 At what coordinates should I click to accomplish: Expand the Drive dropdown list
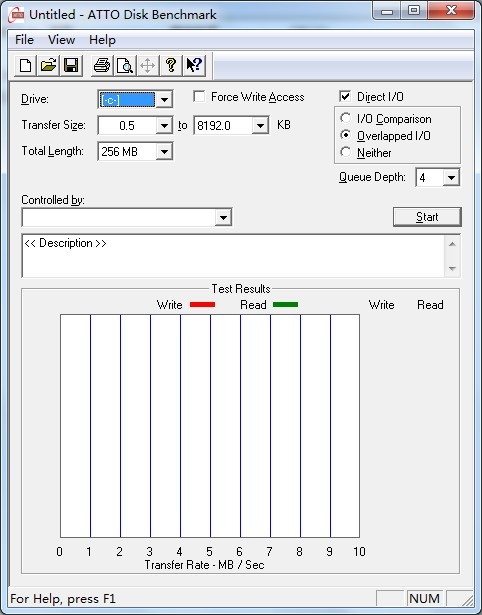pyautogui.click(x=164, y=100)
